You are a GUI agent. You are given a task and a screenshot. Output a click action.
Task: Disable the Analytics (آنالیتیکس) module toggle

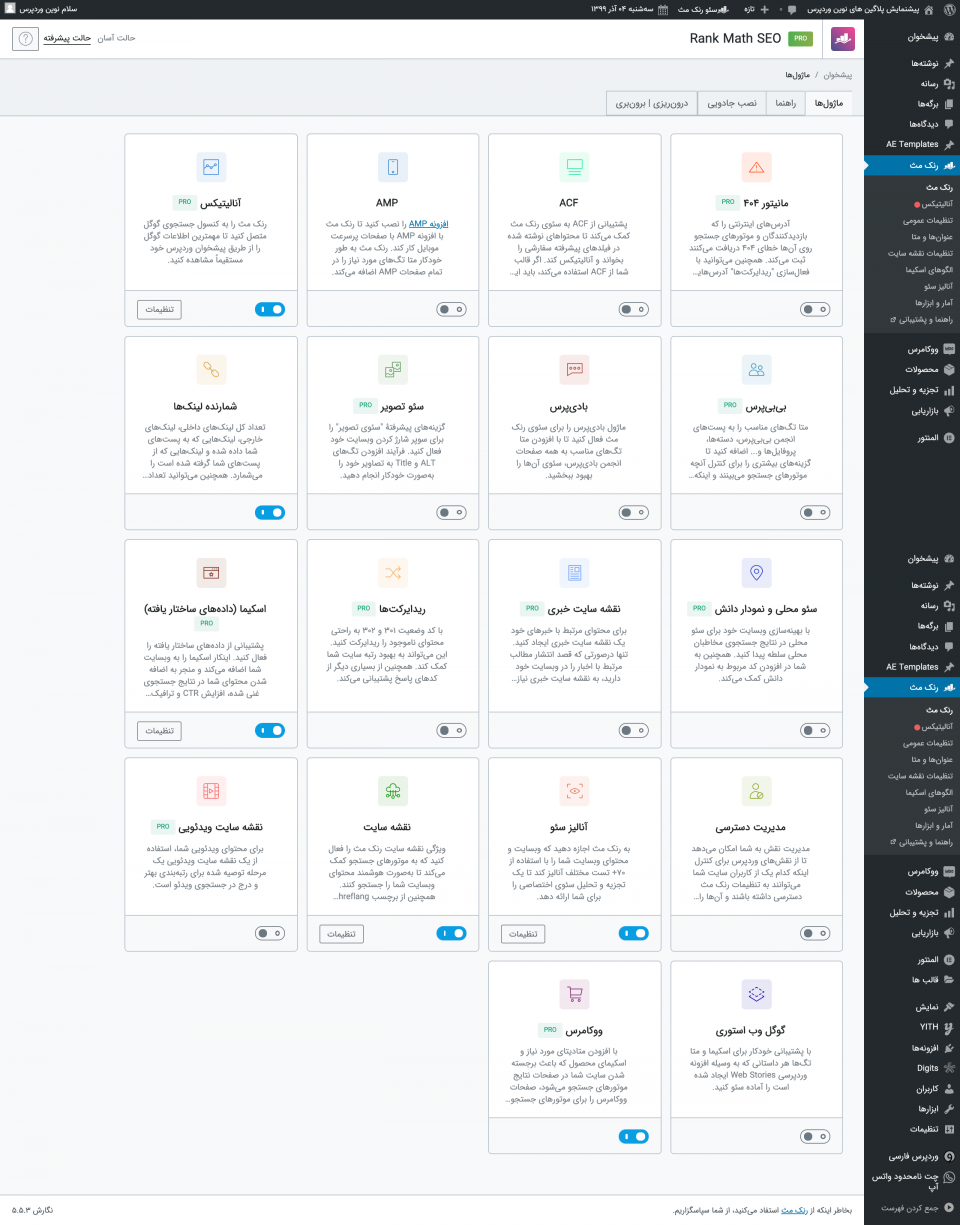click(270, 310)
